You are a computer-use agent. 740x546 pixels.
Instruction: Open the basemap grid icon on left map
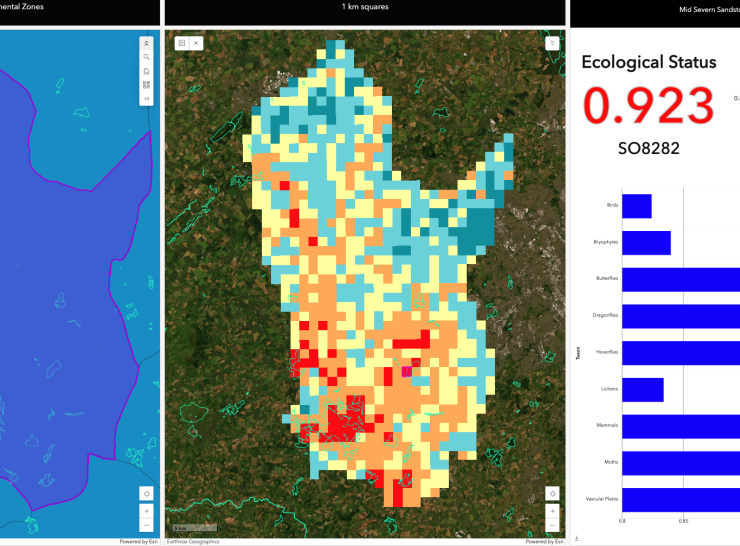(x=147, y=85)
